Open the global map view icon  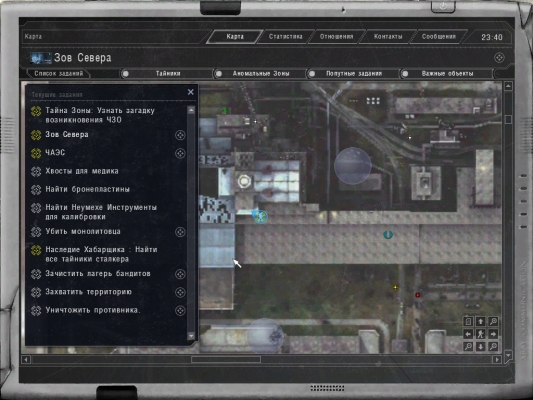[468, 321]
